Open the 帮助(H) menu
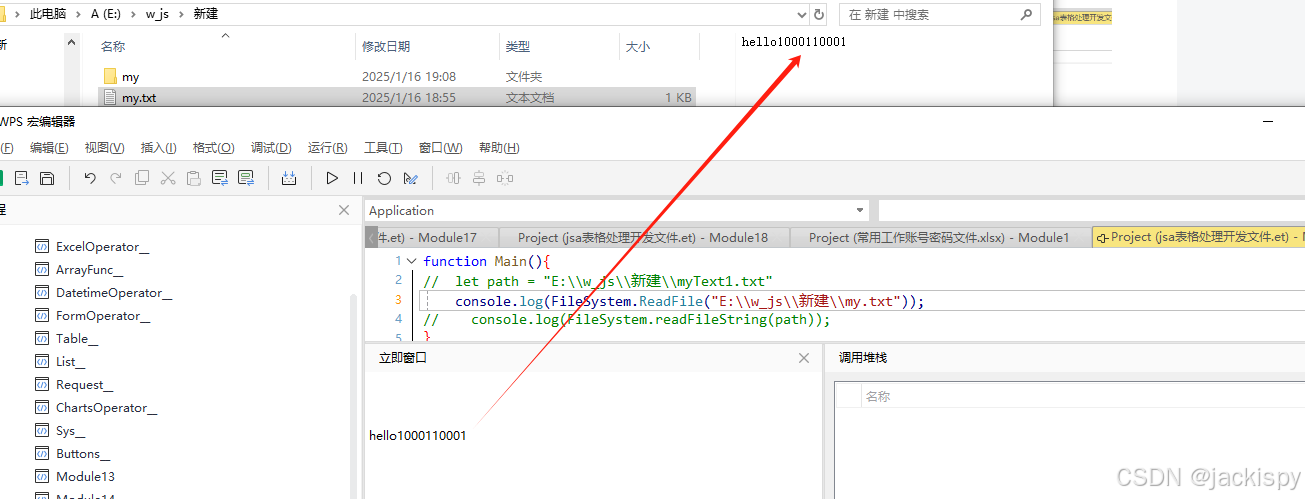 (499, 148)
